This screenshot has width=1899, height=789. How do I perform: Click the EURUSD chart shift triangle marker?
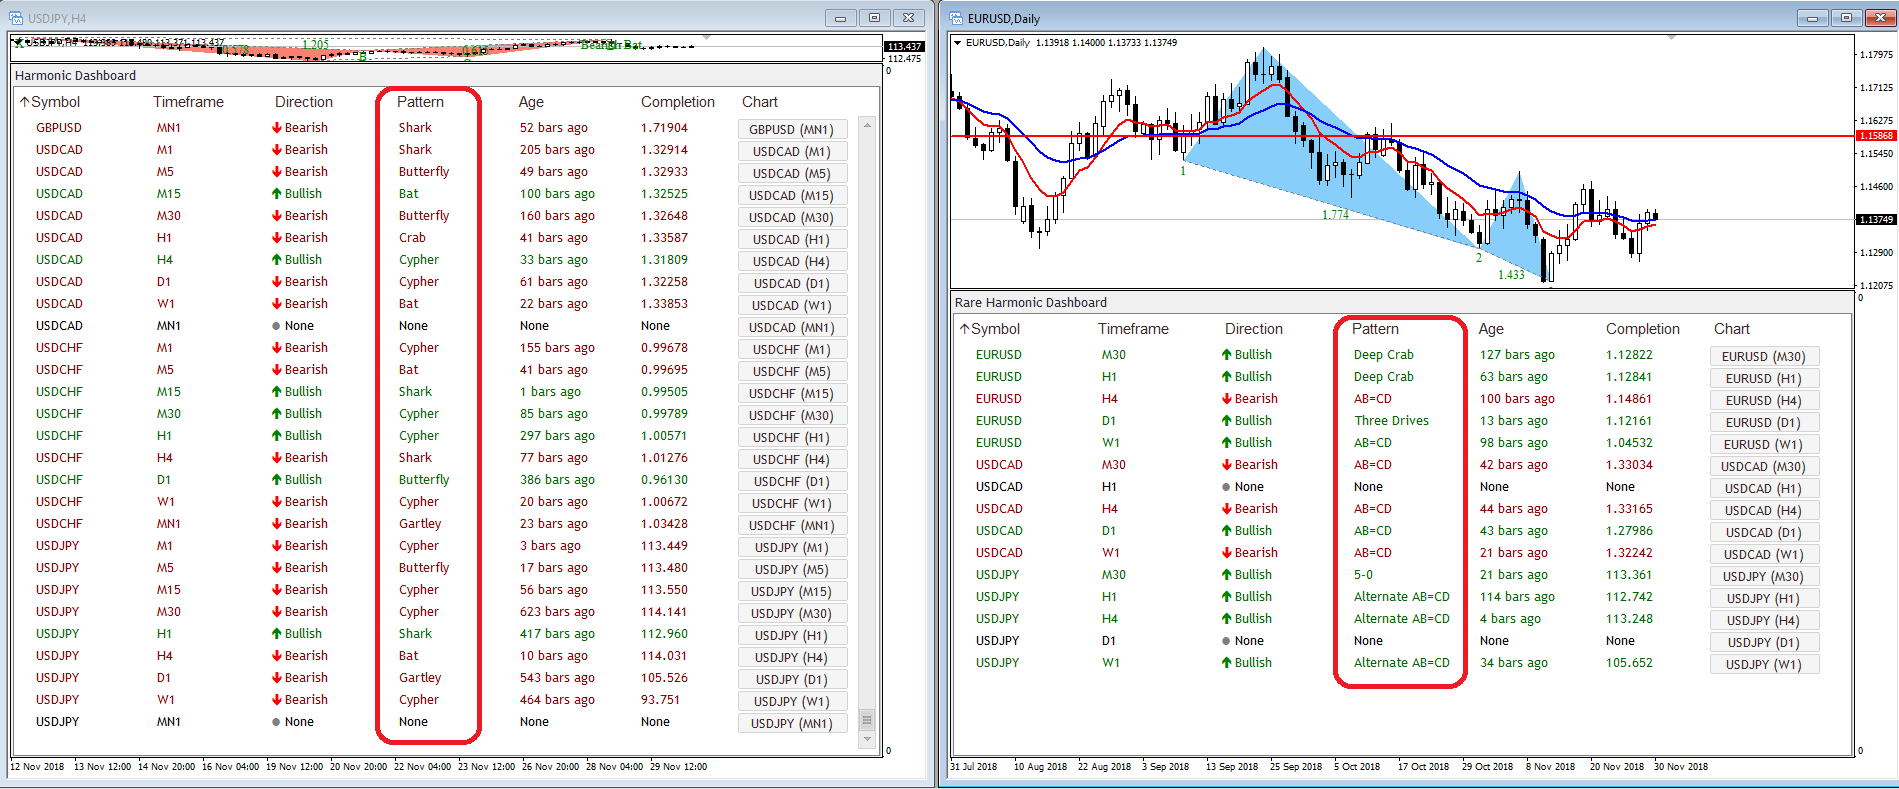(1671, 37)
